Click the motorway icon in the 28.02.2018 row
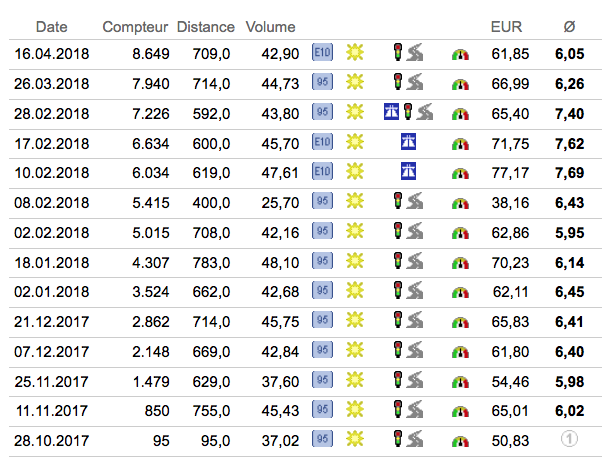Image resolution: width=602 pixels, height=464 pixels. [392, 112]
